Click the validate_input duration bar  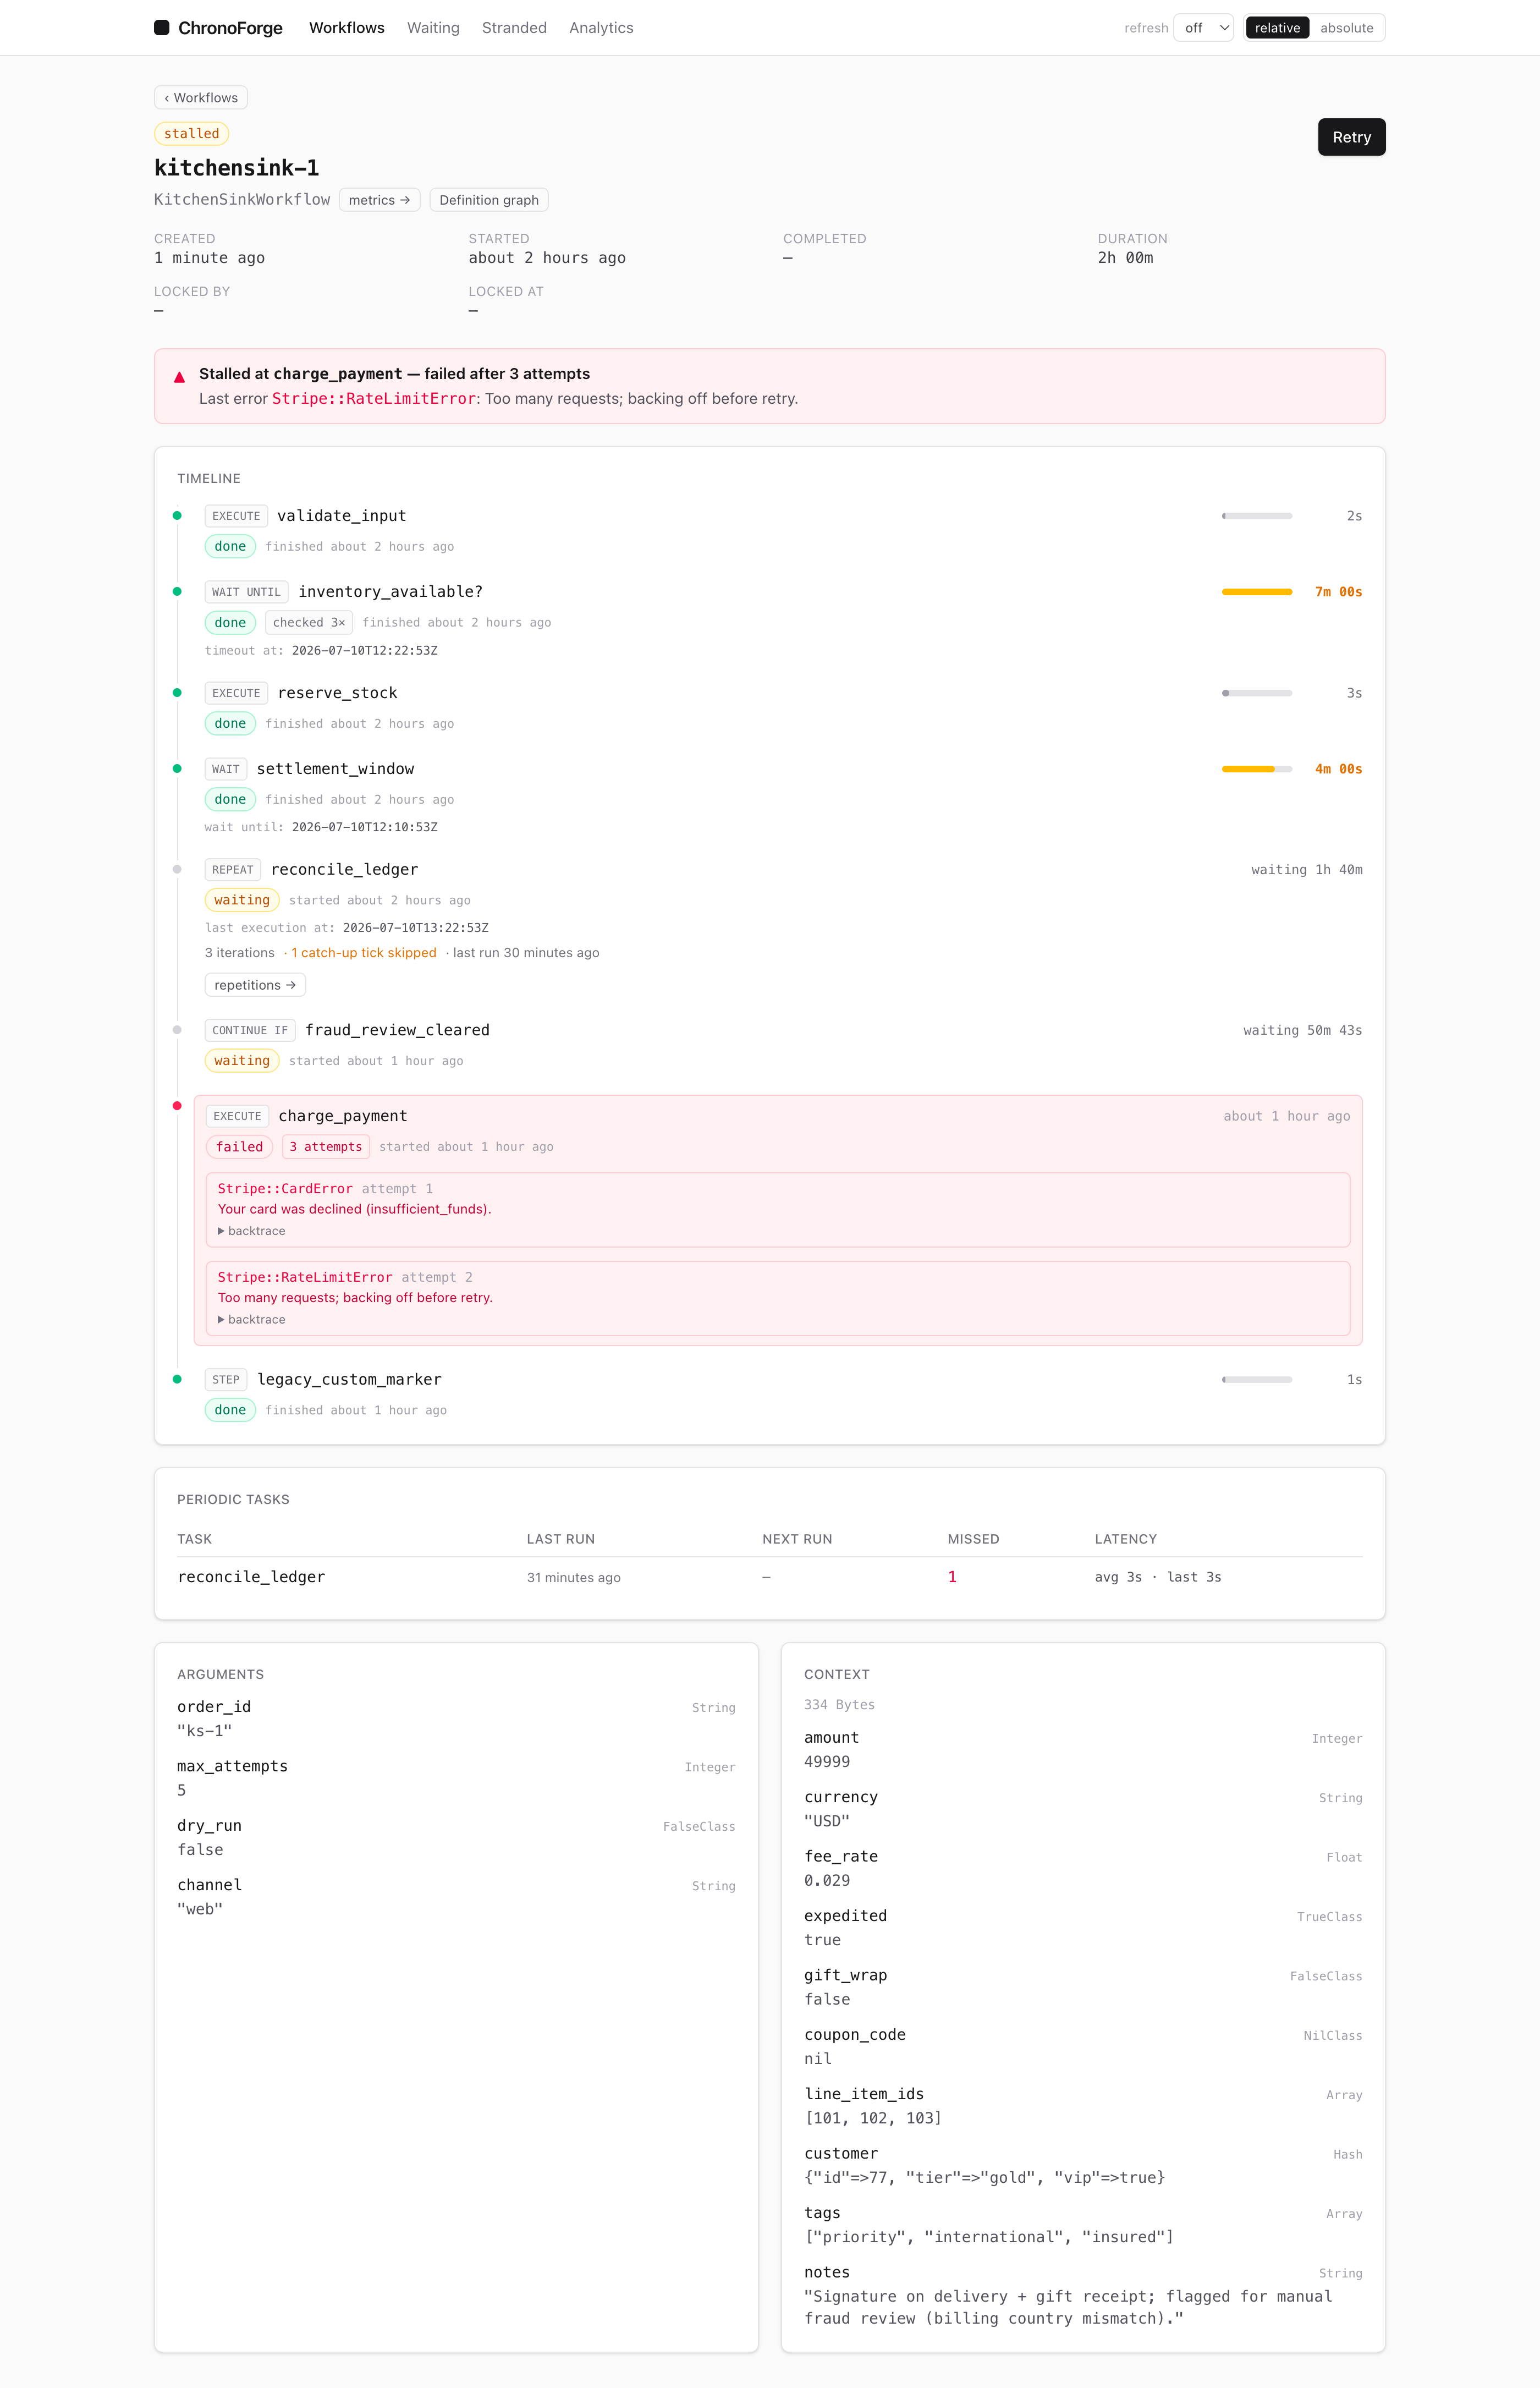(1257, 516)
